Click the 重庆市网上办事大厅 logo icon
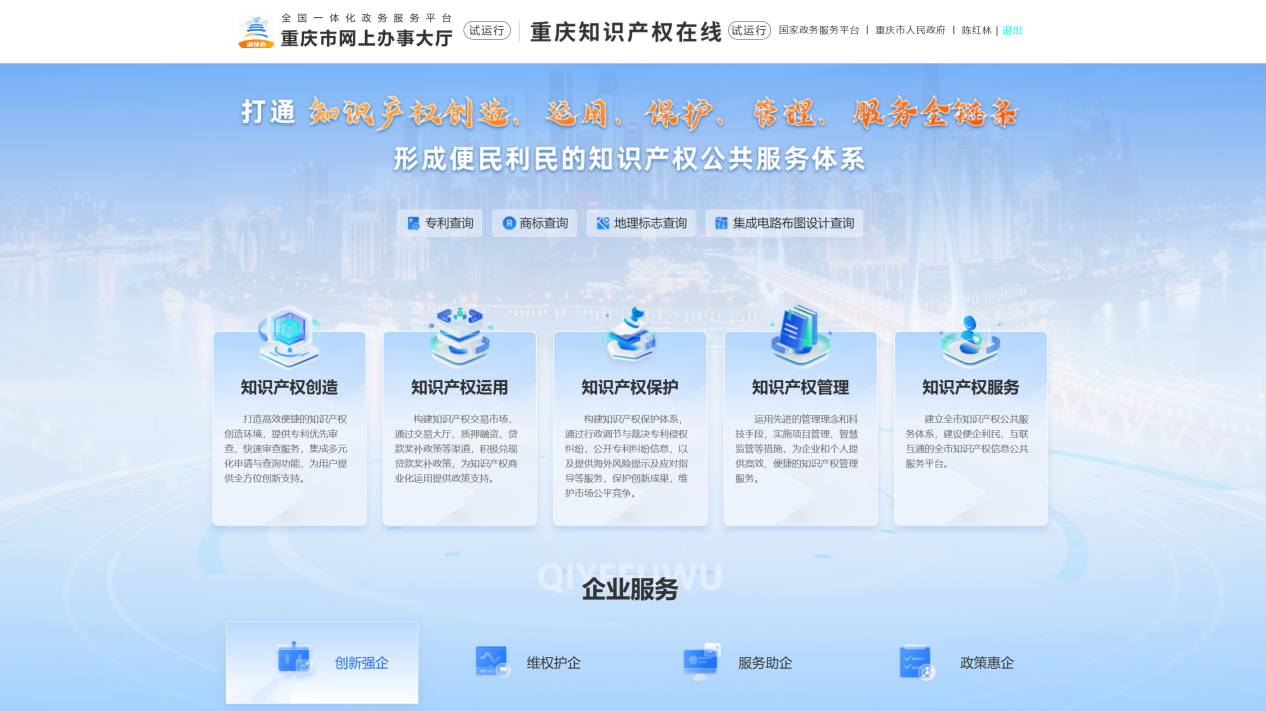This screenshot has width=1266, height=711. (x=256, y=32)
